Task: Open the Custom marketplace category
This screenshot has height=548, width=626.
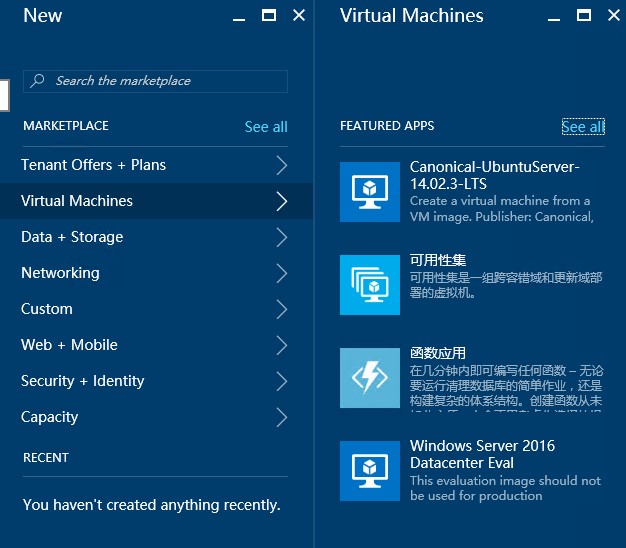Action: [x=156, y=309]
